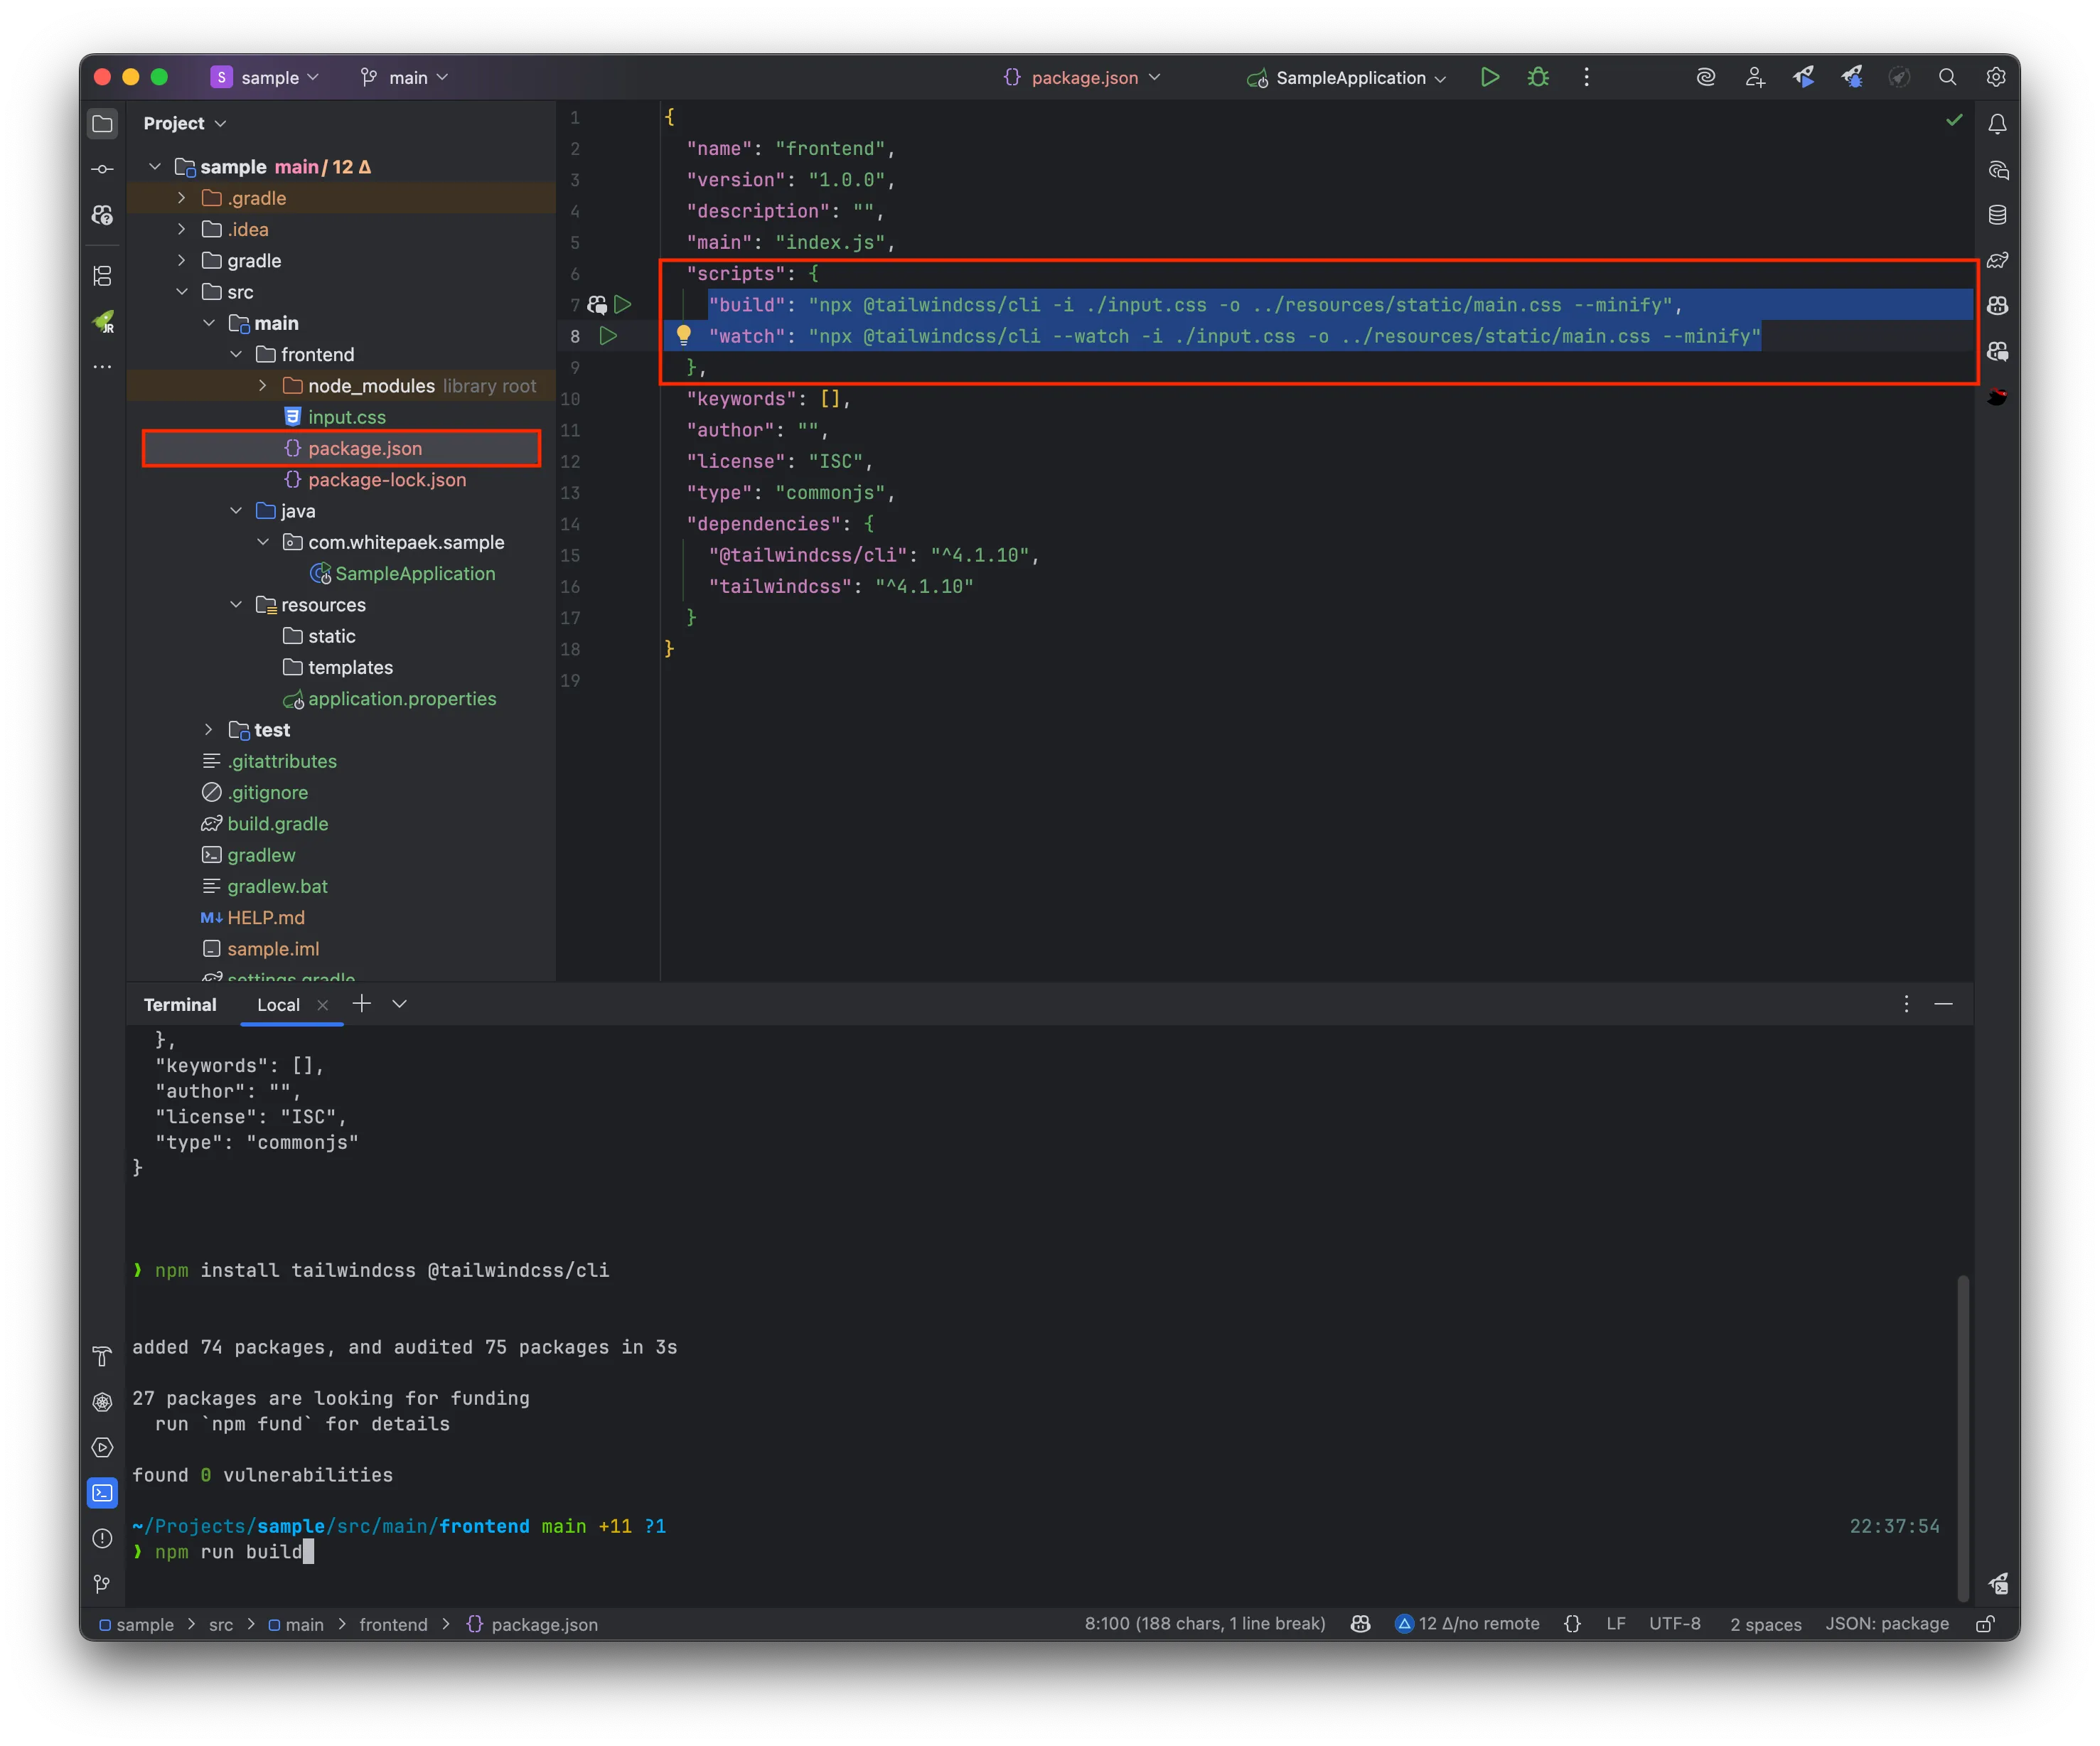Click the UTF-8 encoding widget
The height and width of the screenshot is (1746, 2100).
(x=1675, y=1624)
